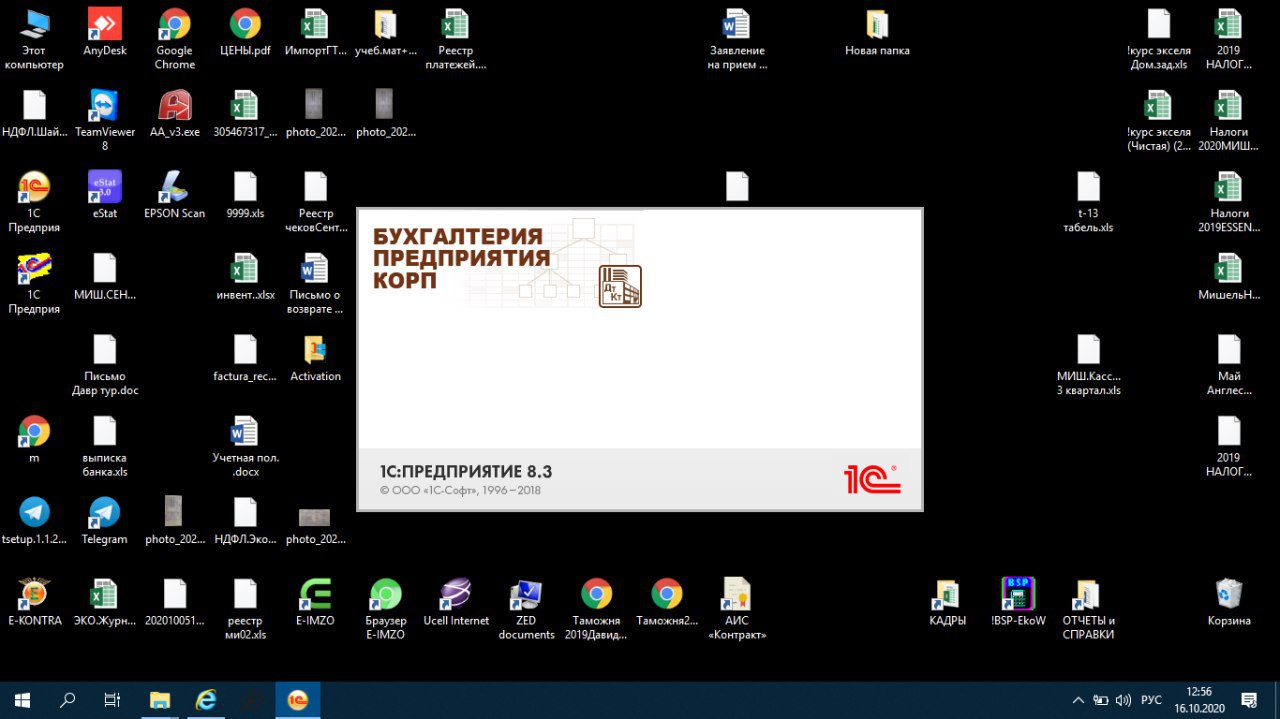Select the НДФЛ.Эко file icon
1280x719 pixels.
pyautogui.click(x=245, y=521)
